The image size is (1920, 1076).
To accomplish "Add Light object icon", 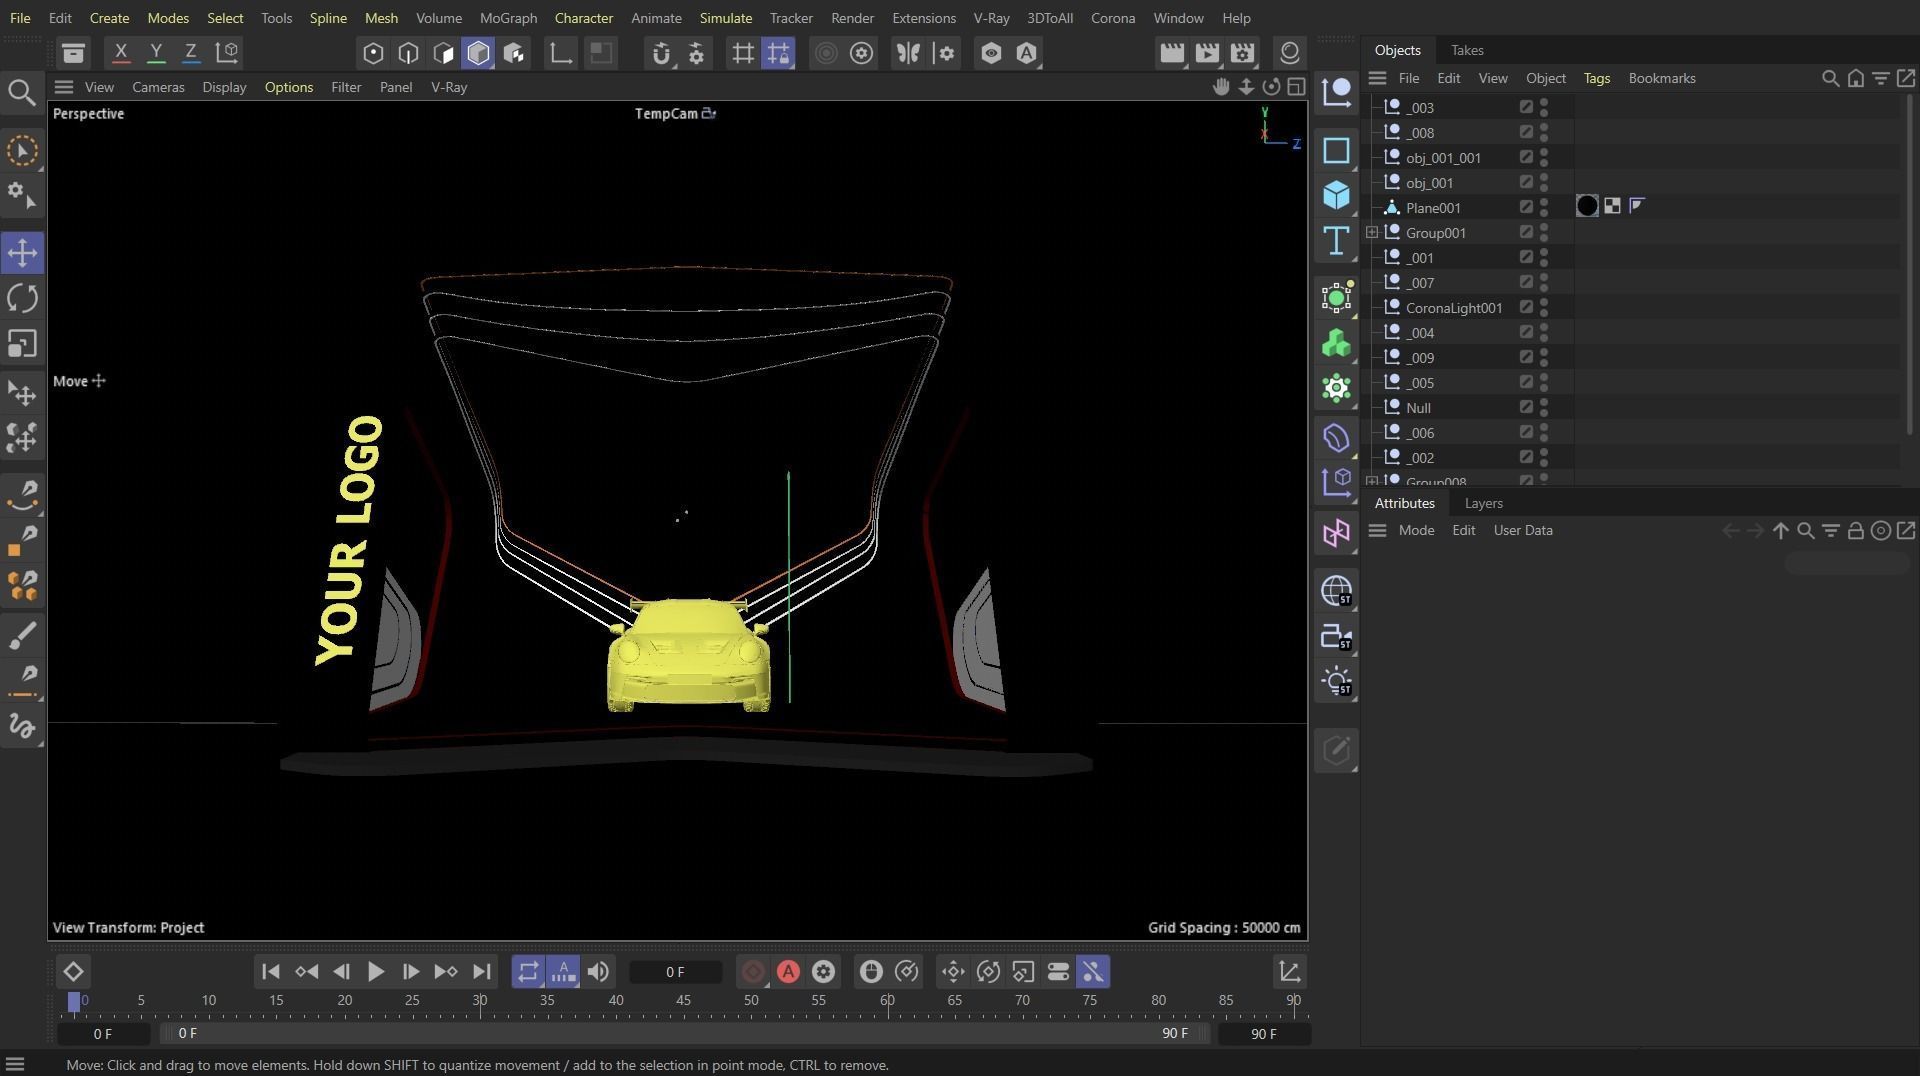I will (x=1337, y=682).
